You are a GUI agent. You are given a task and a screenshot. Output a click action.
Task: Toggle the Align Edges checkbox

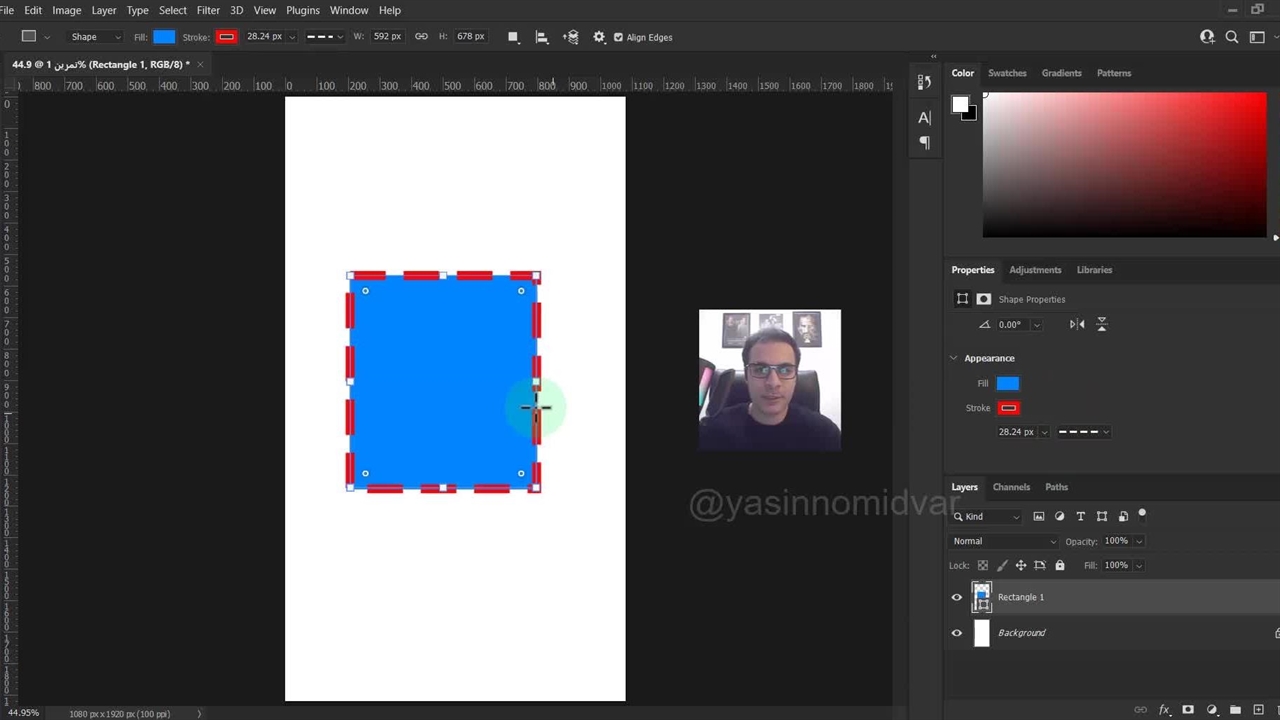[x=618, y=37]
